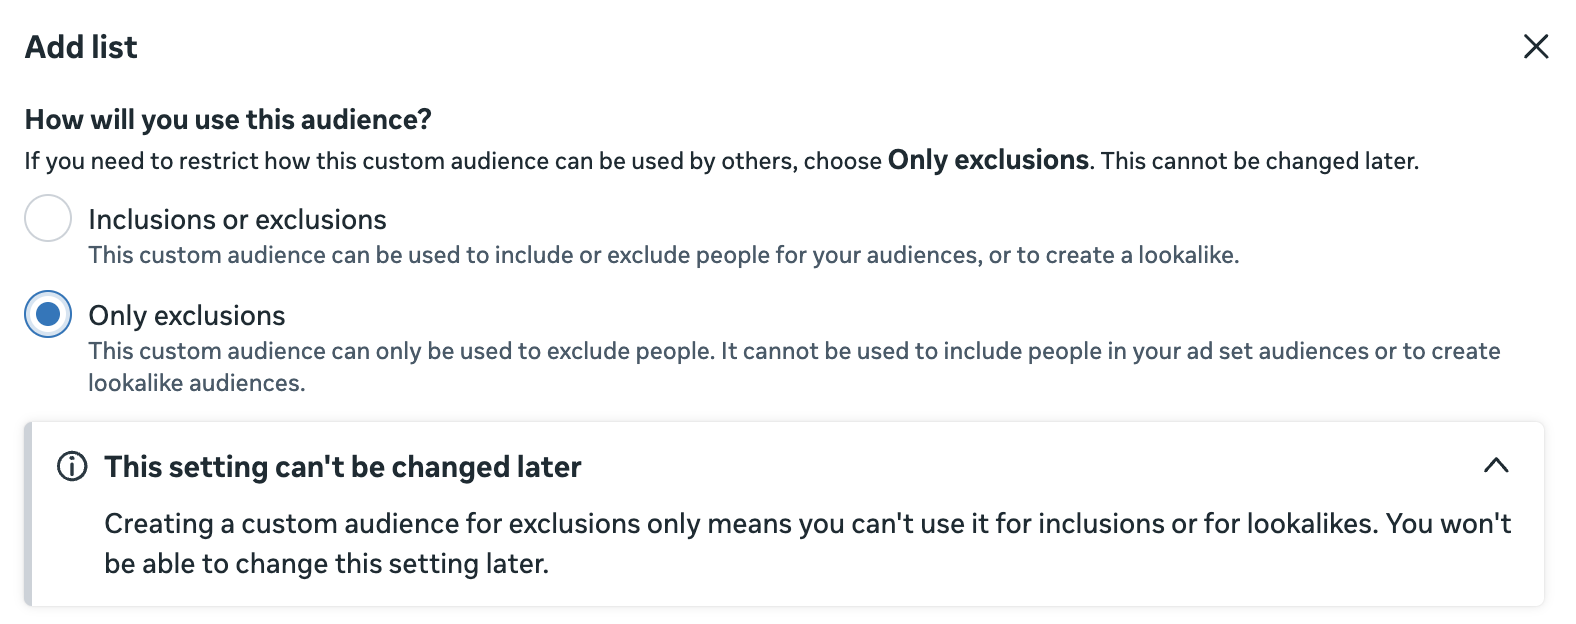Viewport: 1576px width, 624px height.
Task: Click the description starting "This custom audience can only"
Action: [x=794, y=367]
